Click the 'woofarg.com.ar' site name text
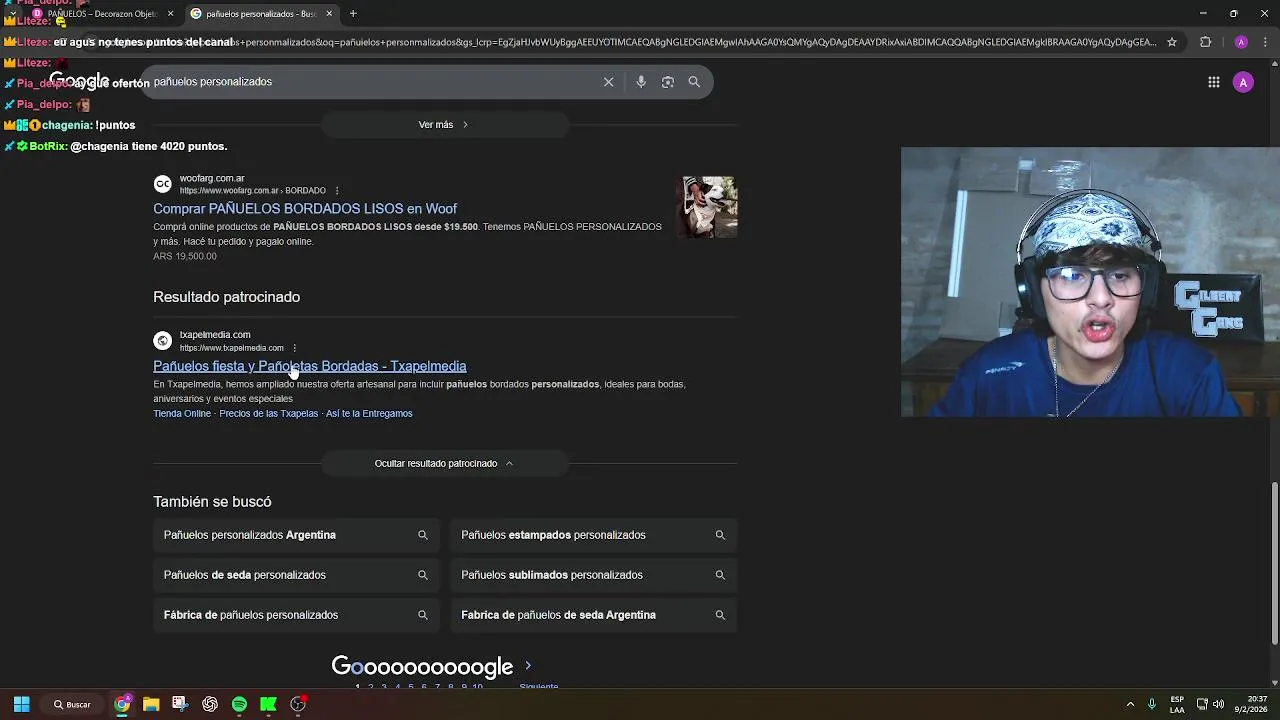Viewport: 1280px width, 720px height. pyautogui.click(x=212, y=178)
